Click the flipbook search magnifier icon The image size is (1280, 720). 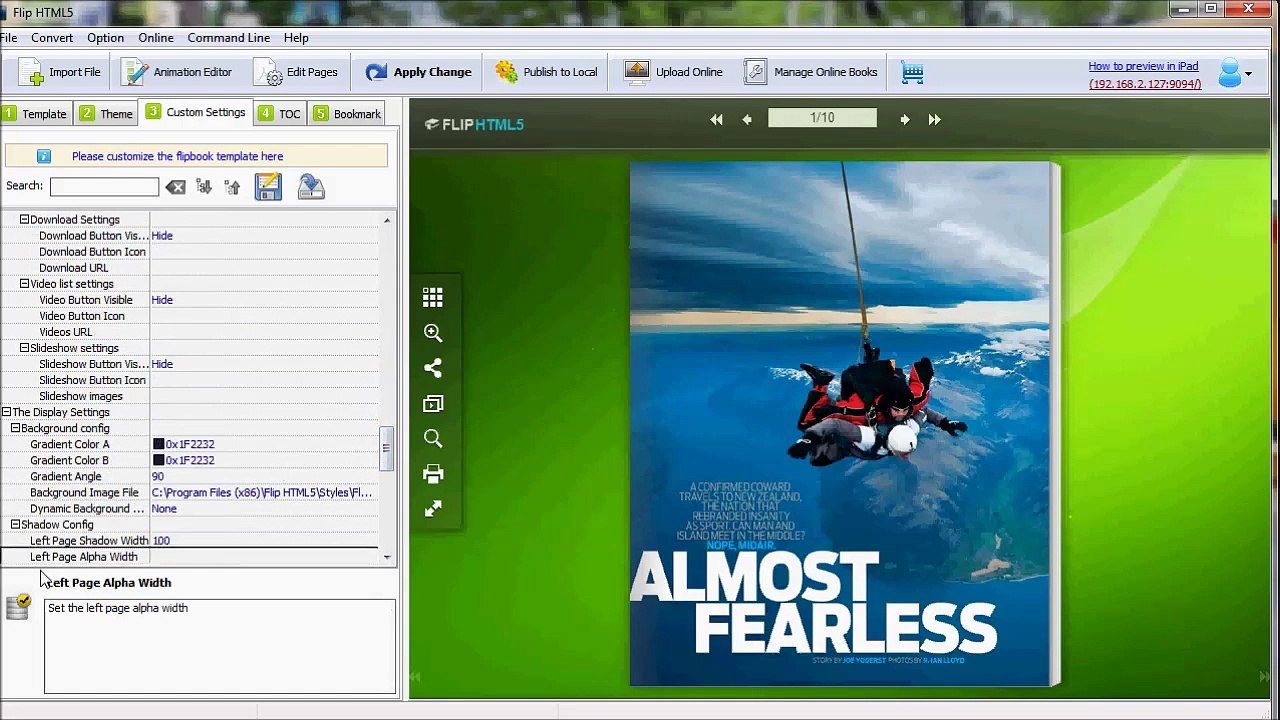coord(433,438)
